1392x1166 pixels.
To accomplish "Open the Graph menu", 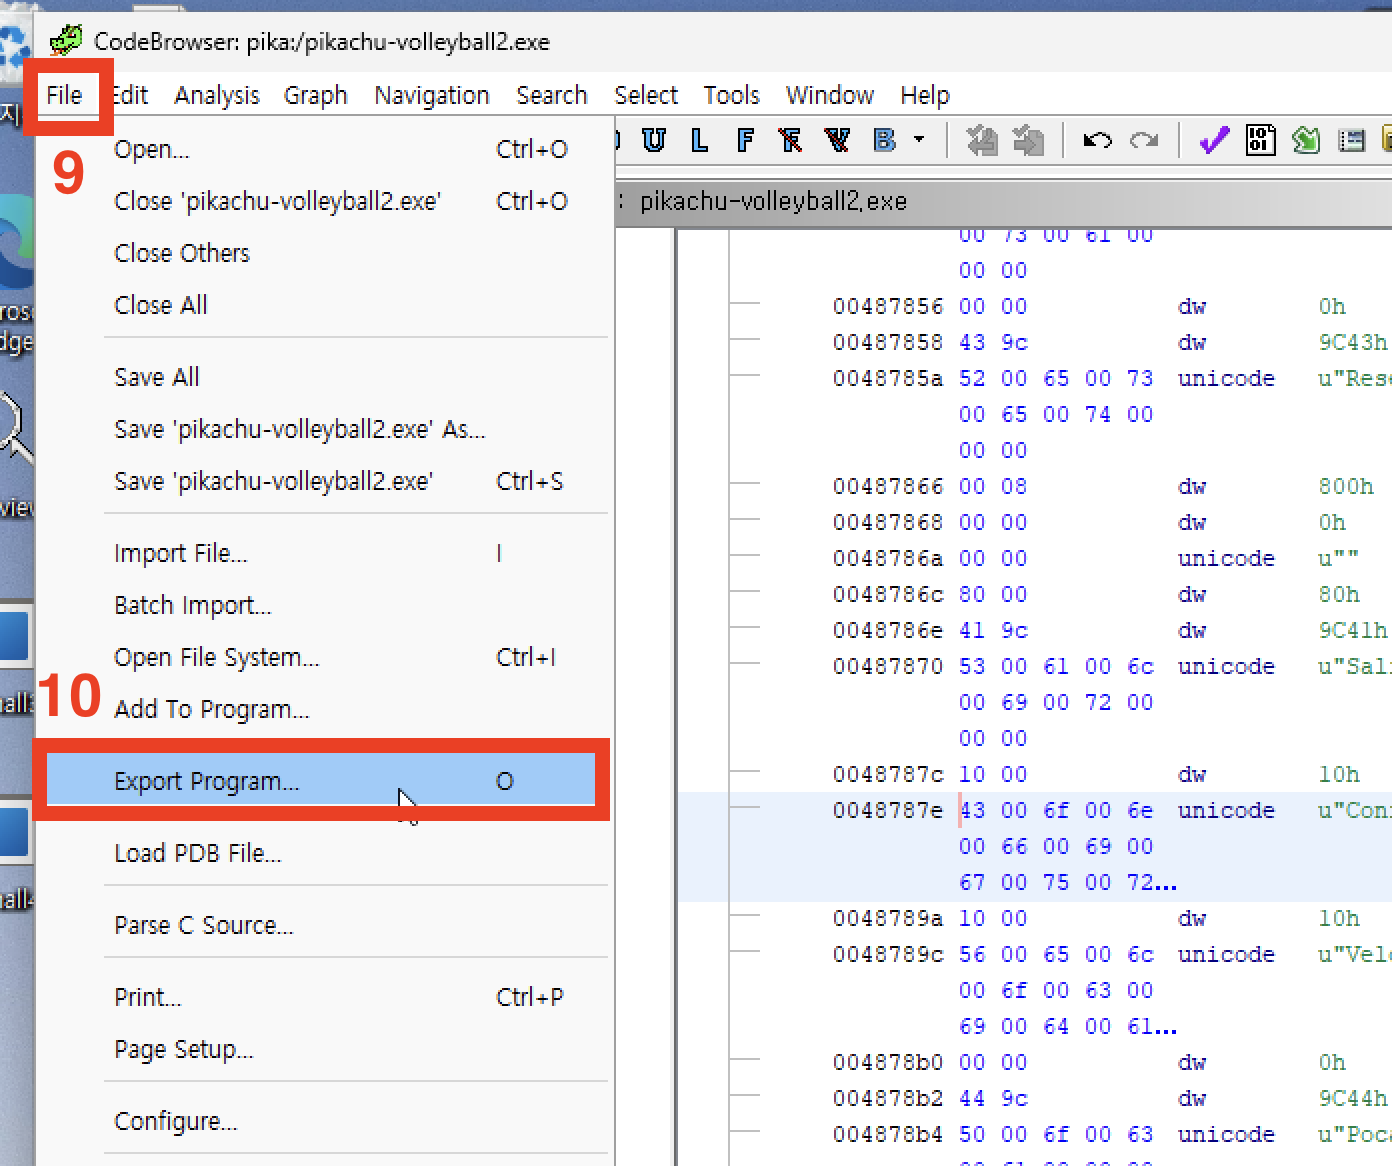I will coord(316,95).
